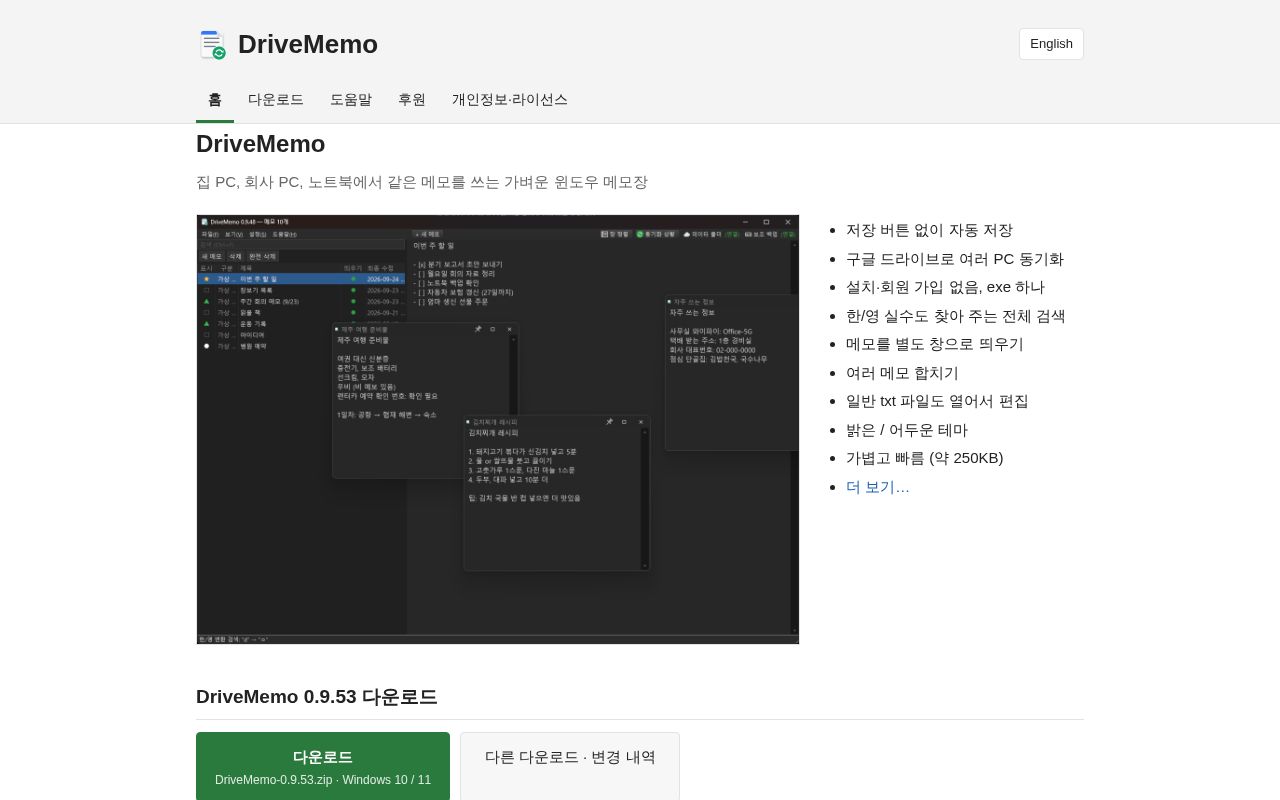
Task: Open the 개인정보·라이선스 tab
Action: click(x=510, y=100)
